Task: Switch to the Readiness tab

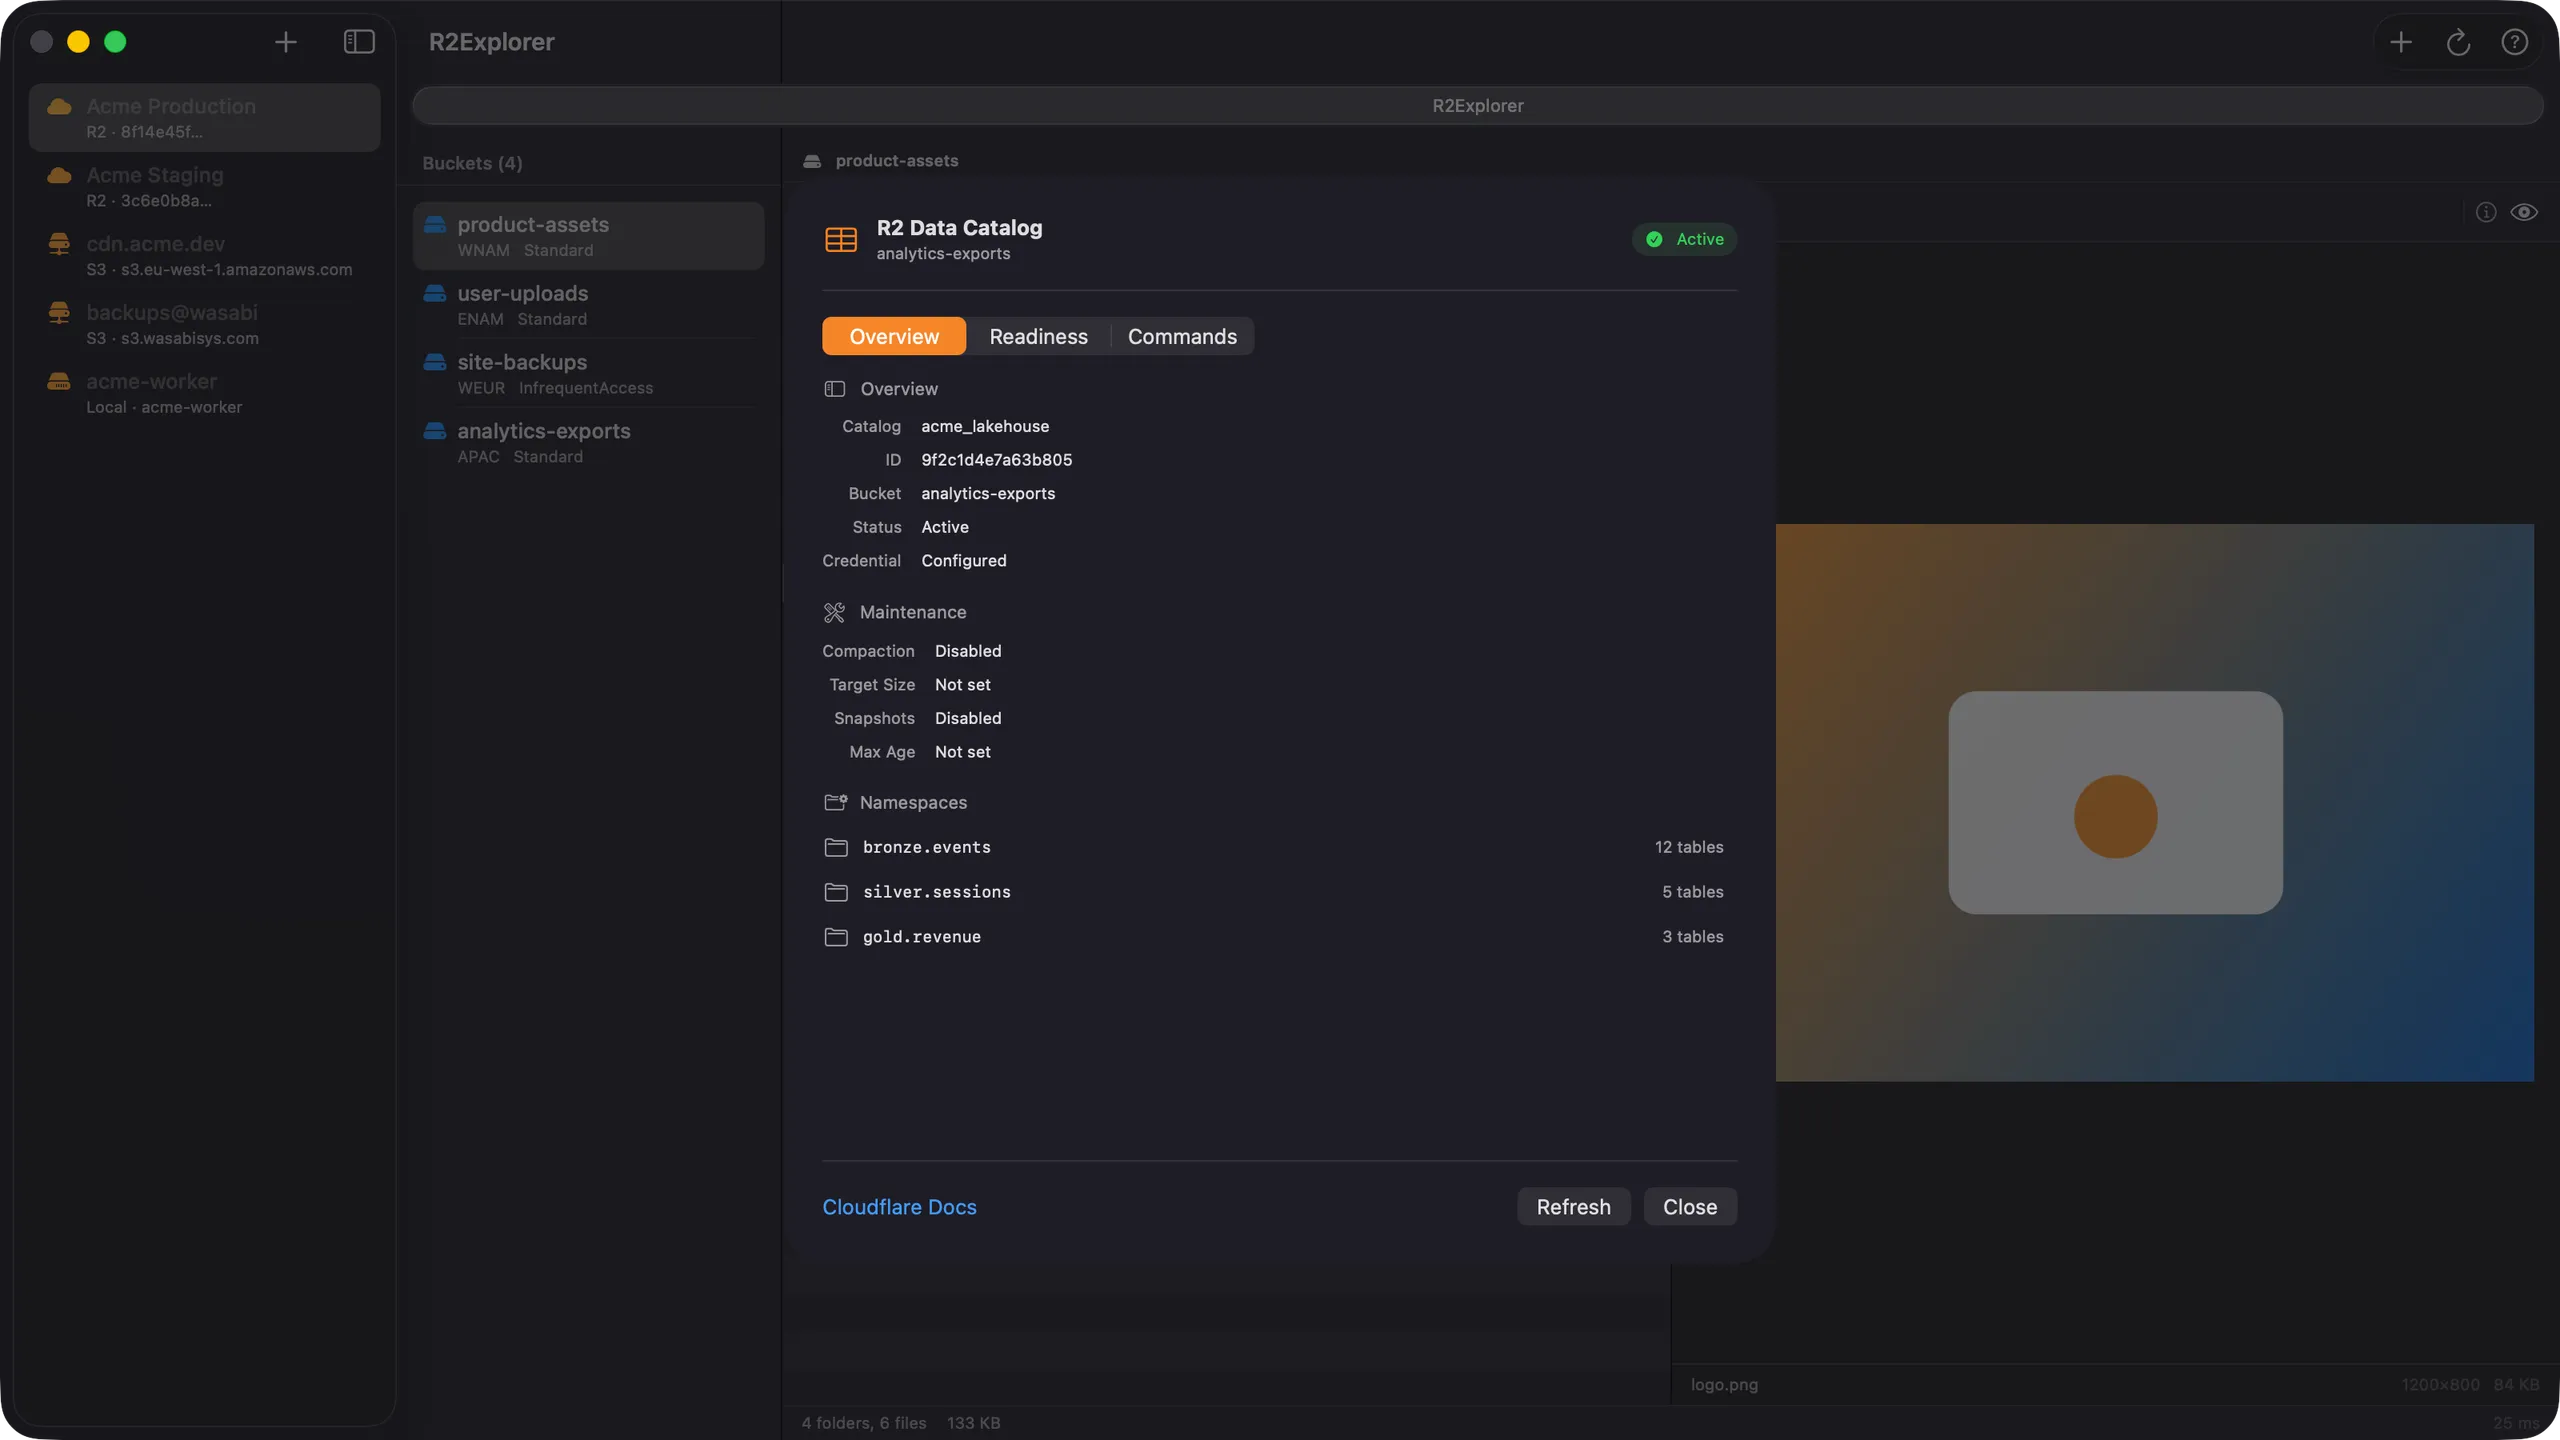Action: (x=1038, y=336)
